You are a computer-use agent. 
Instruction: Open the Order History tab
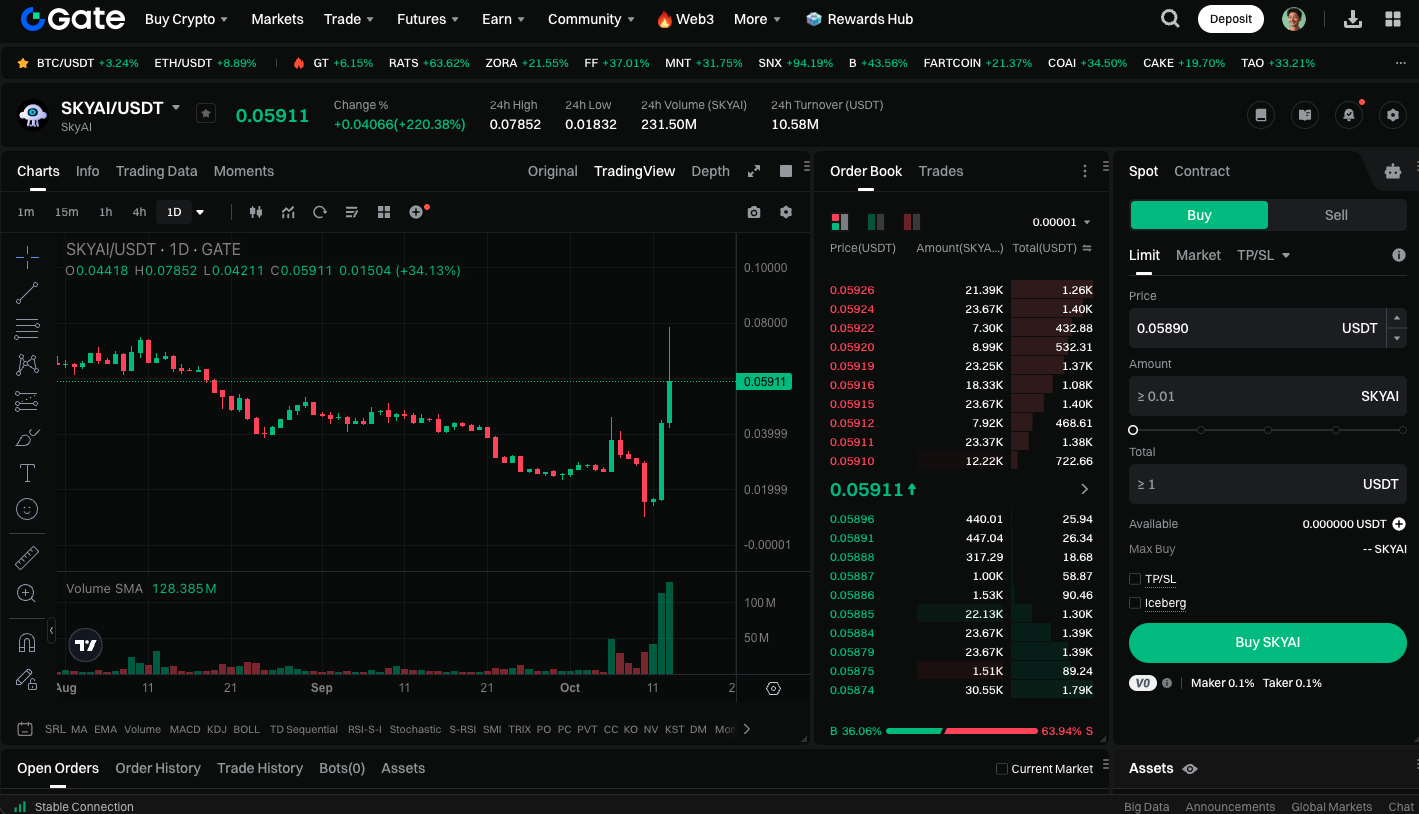tap(158, 768)
